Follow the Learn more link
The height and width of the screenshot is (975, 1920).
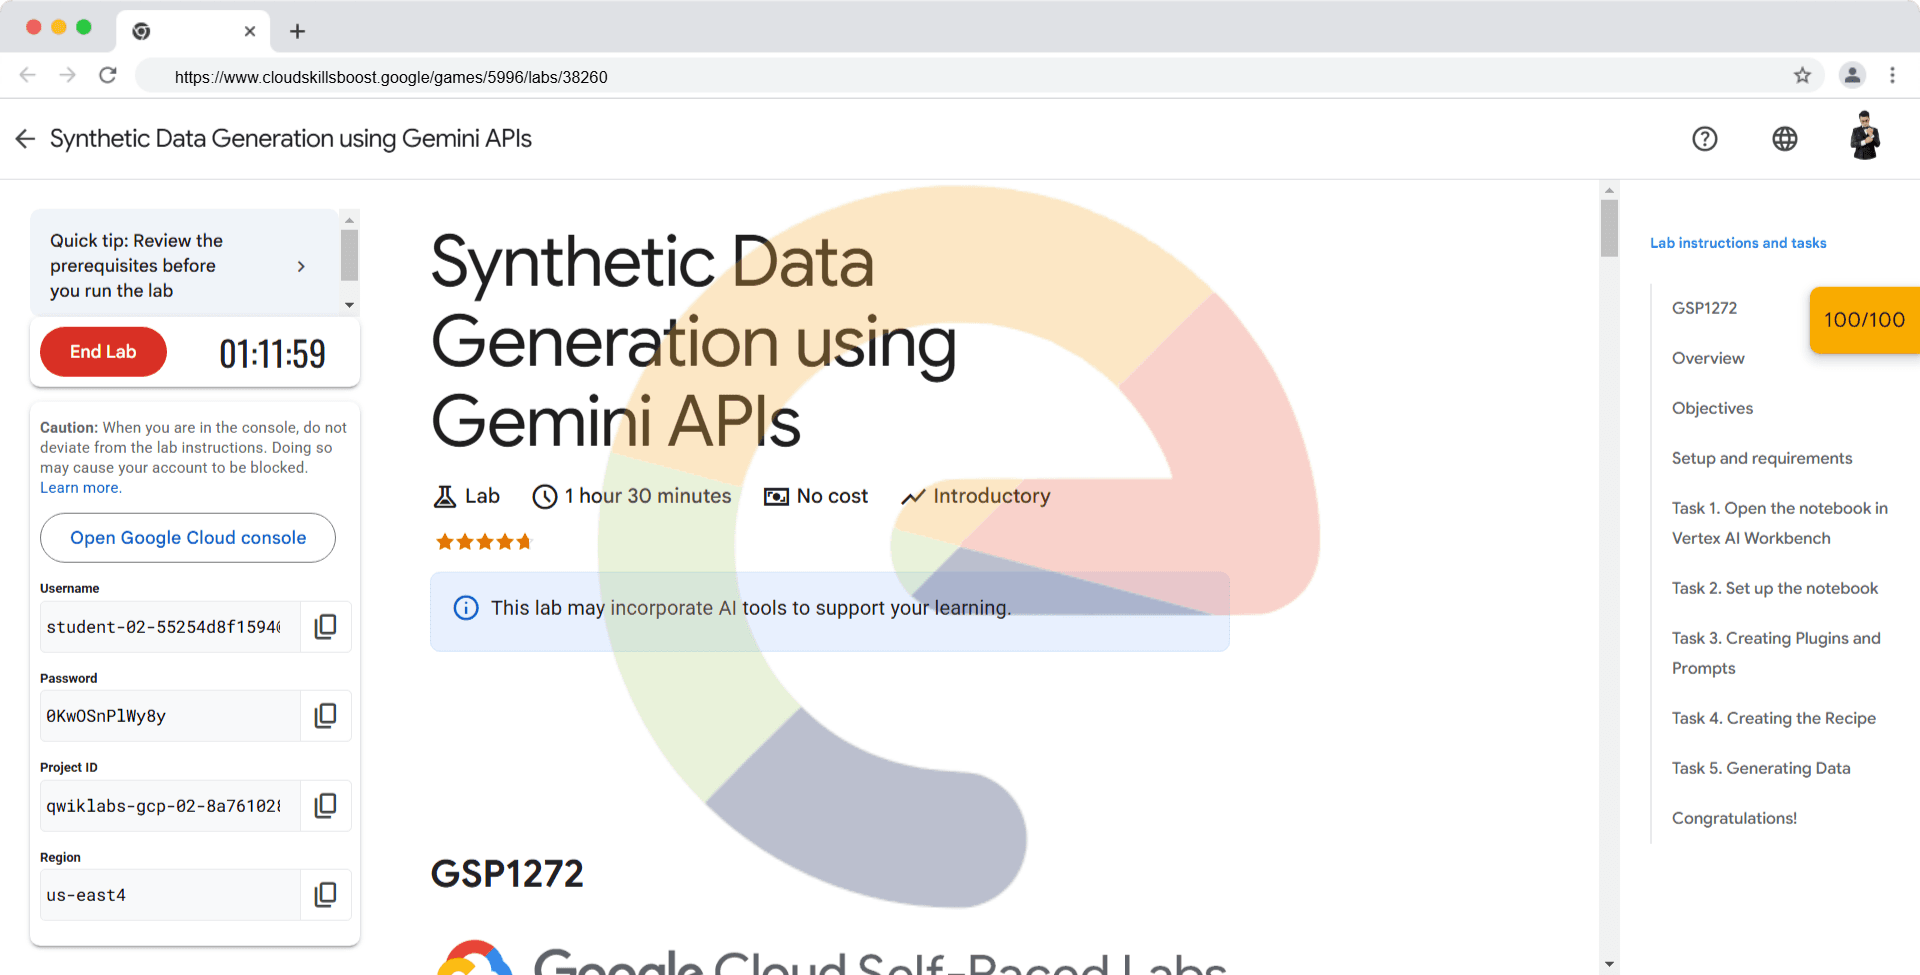(80, 488)
